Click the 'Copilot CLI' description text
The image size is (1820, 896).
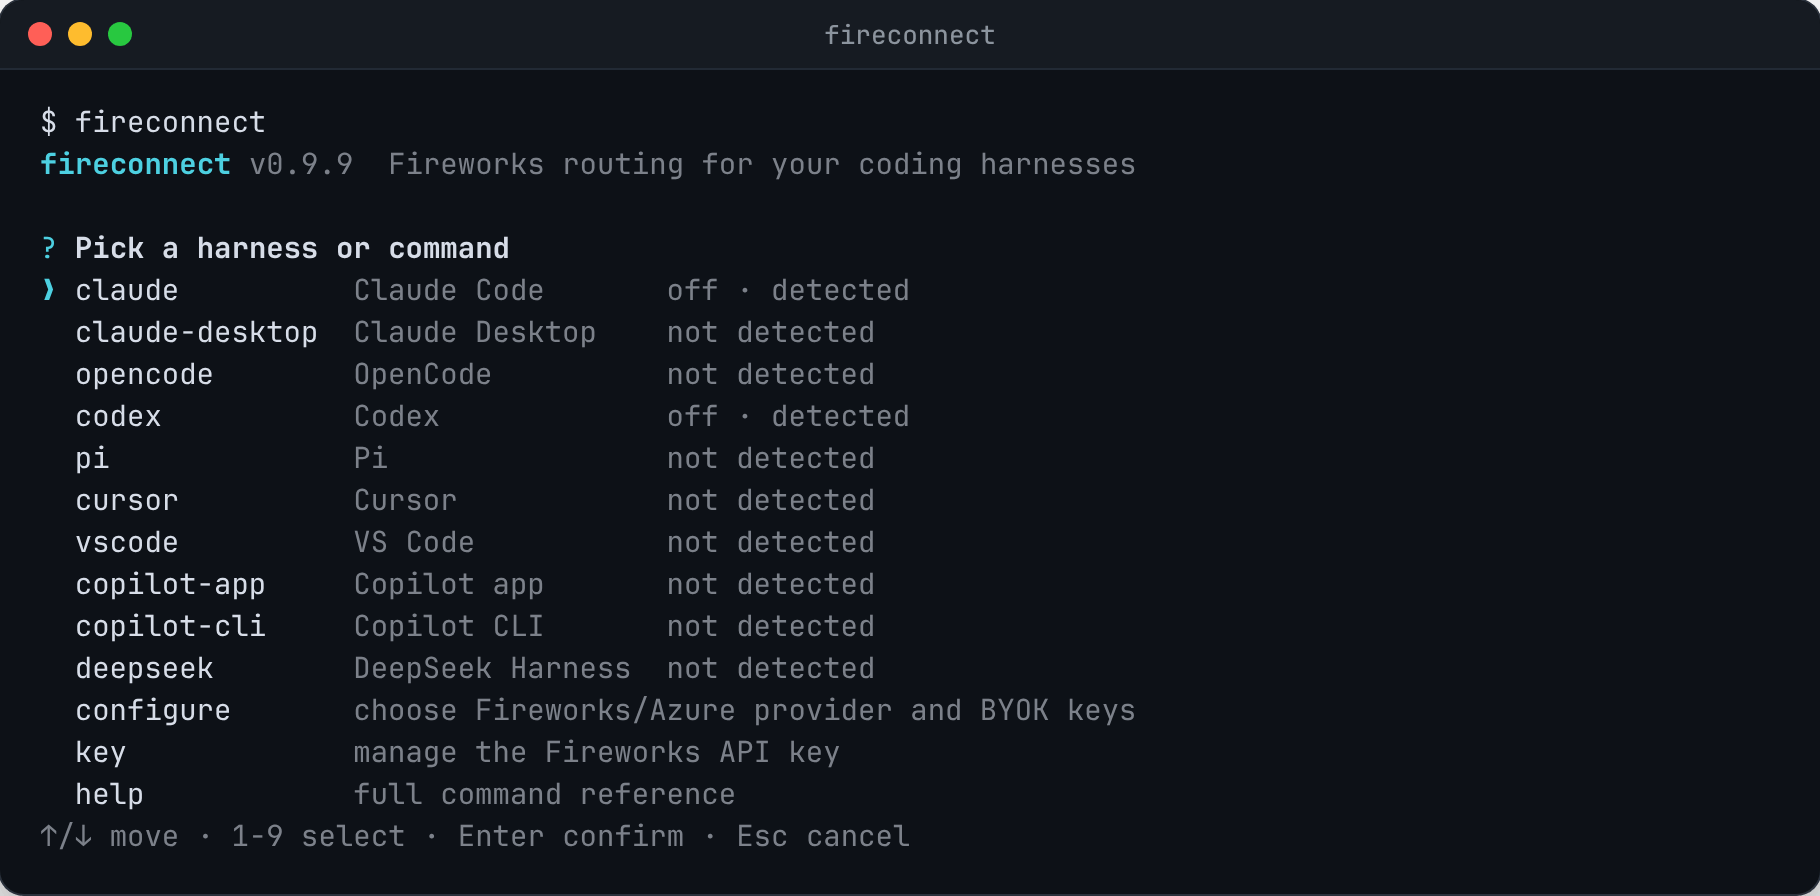(x=449, y=626)
